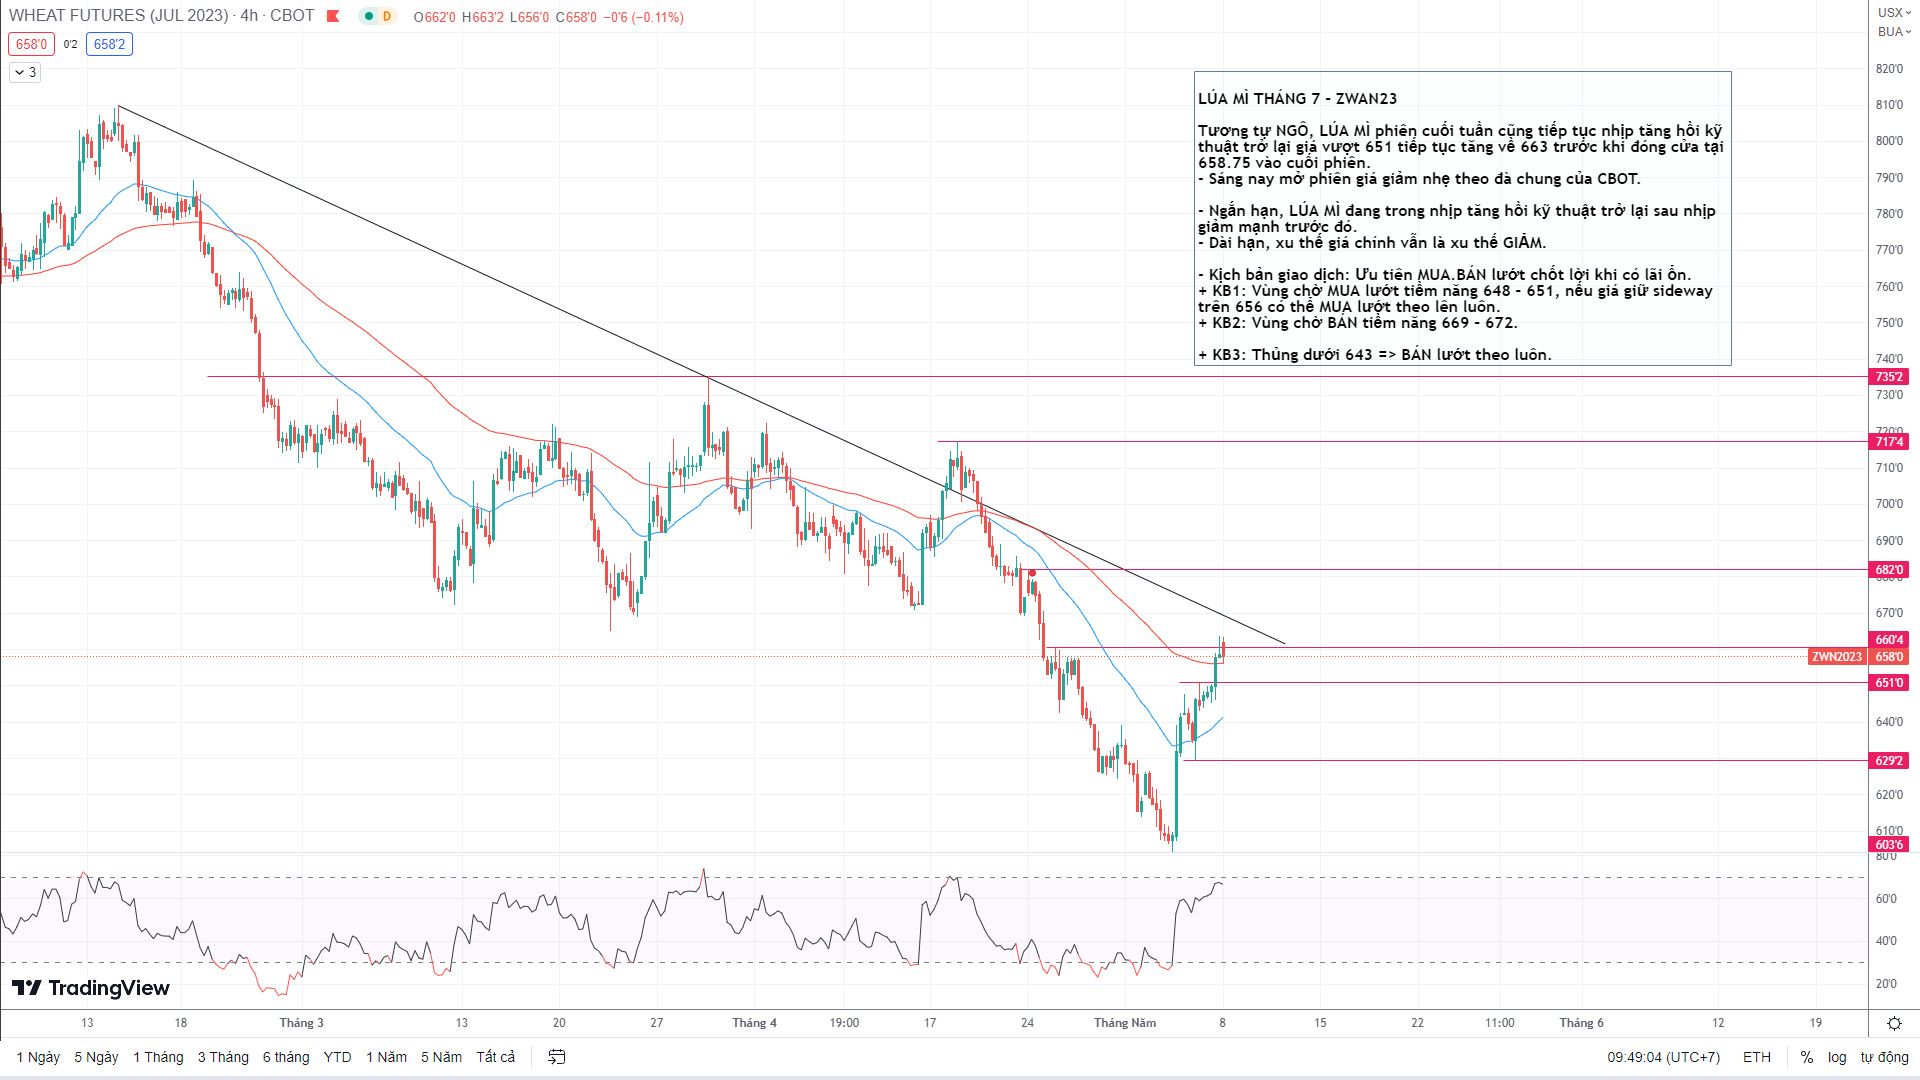1920x1080 pixels.
Task: Toggle percent scale mode
Action: [x=1806, y=1057]
